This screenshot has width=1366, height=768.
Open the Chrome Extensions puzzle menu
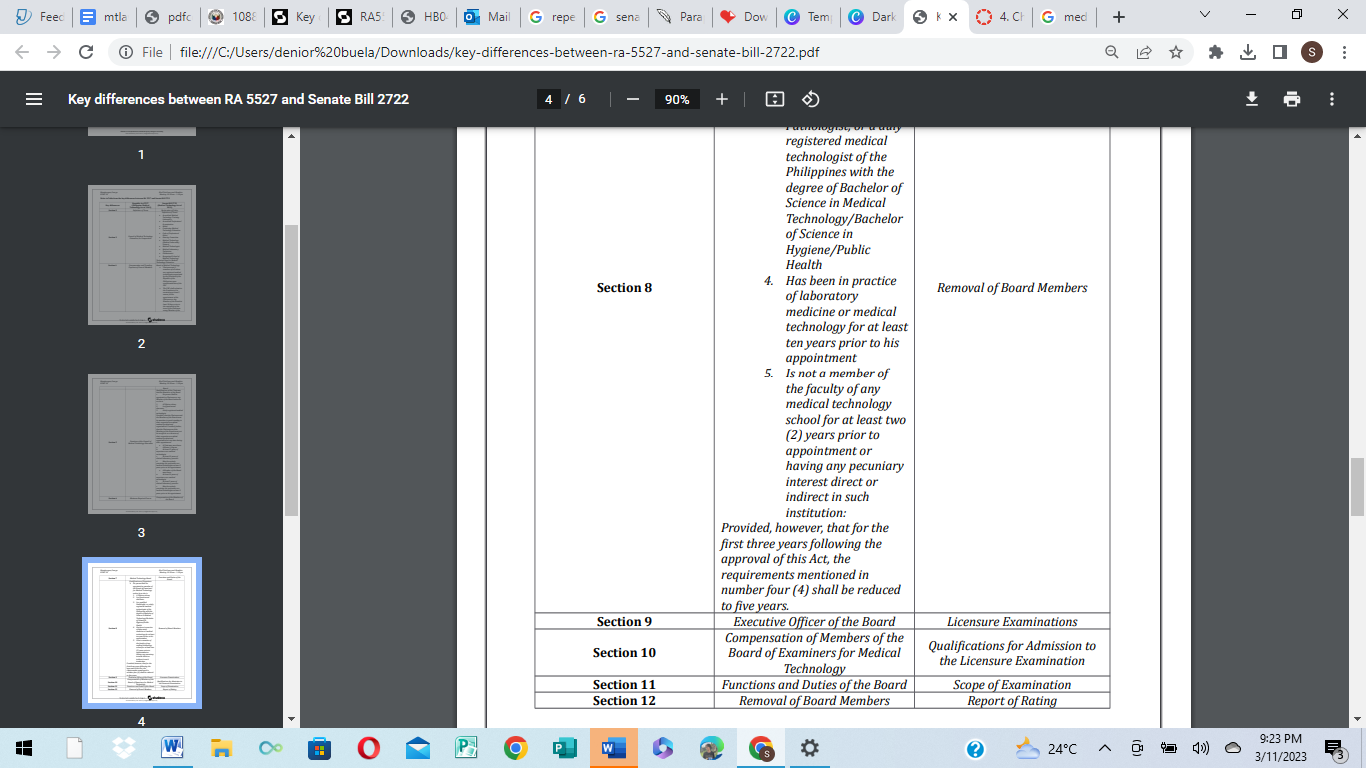(1216, 52)
